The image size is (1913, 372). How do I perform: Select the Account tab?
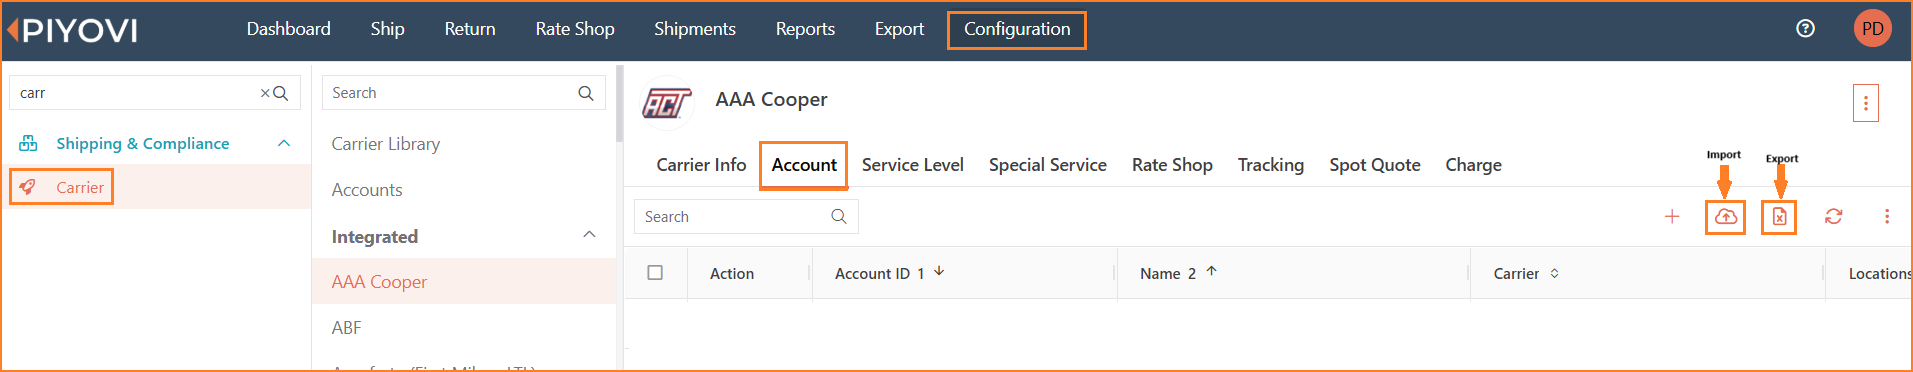pyautogui.click(x=804, y=165)
